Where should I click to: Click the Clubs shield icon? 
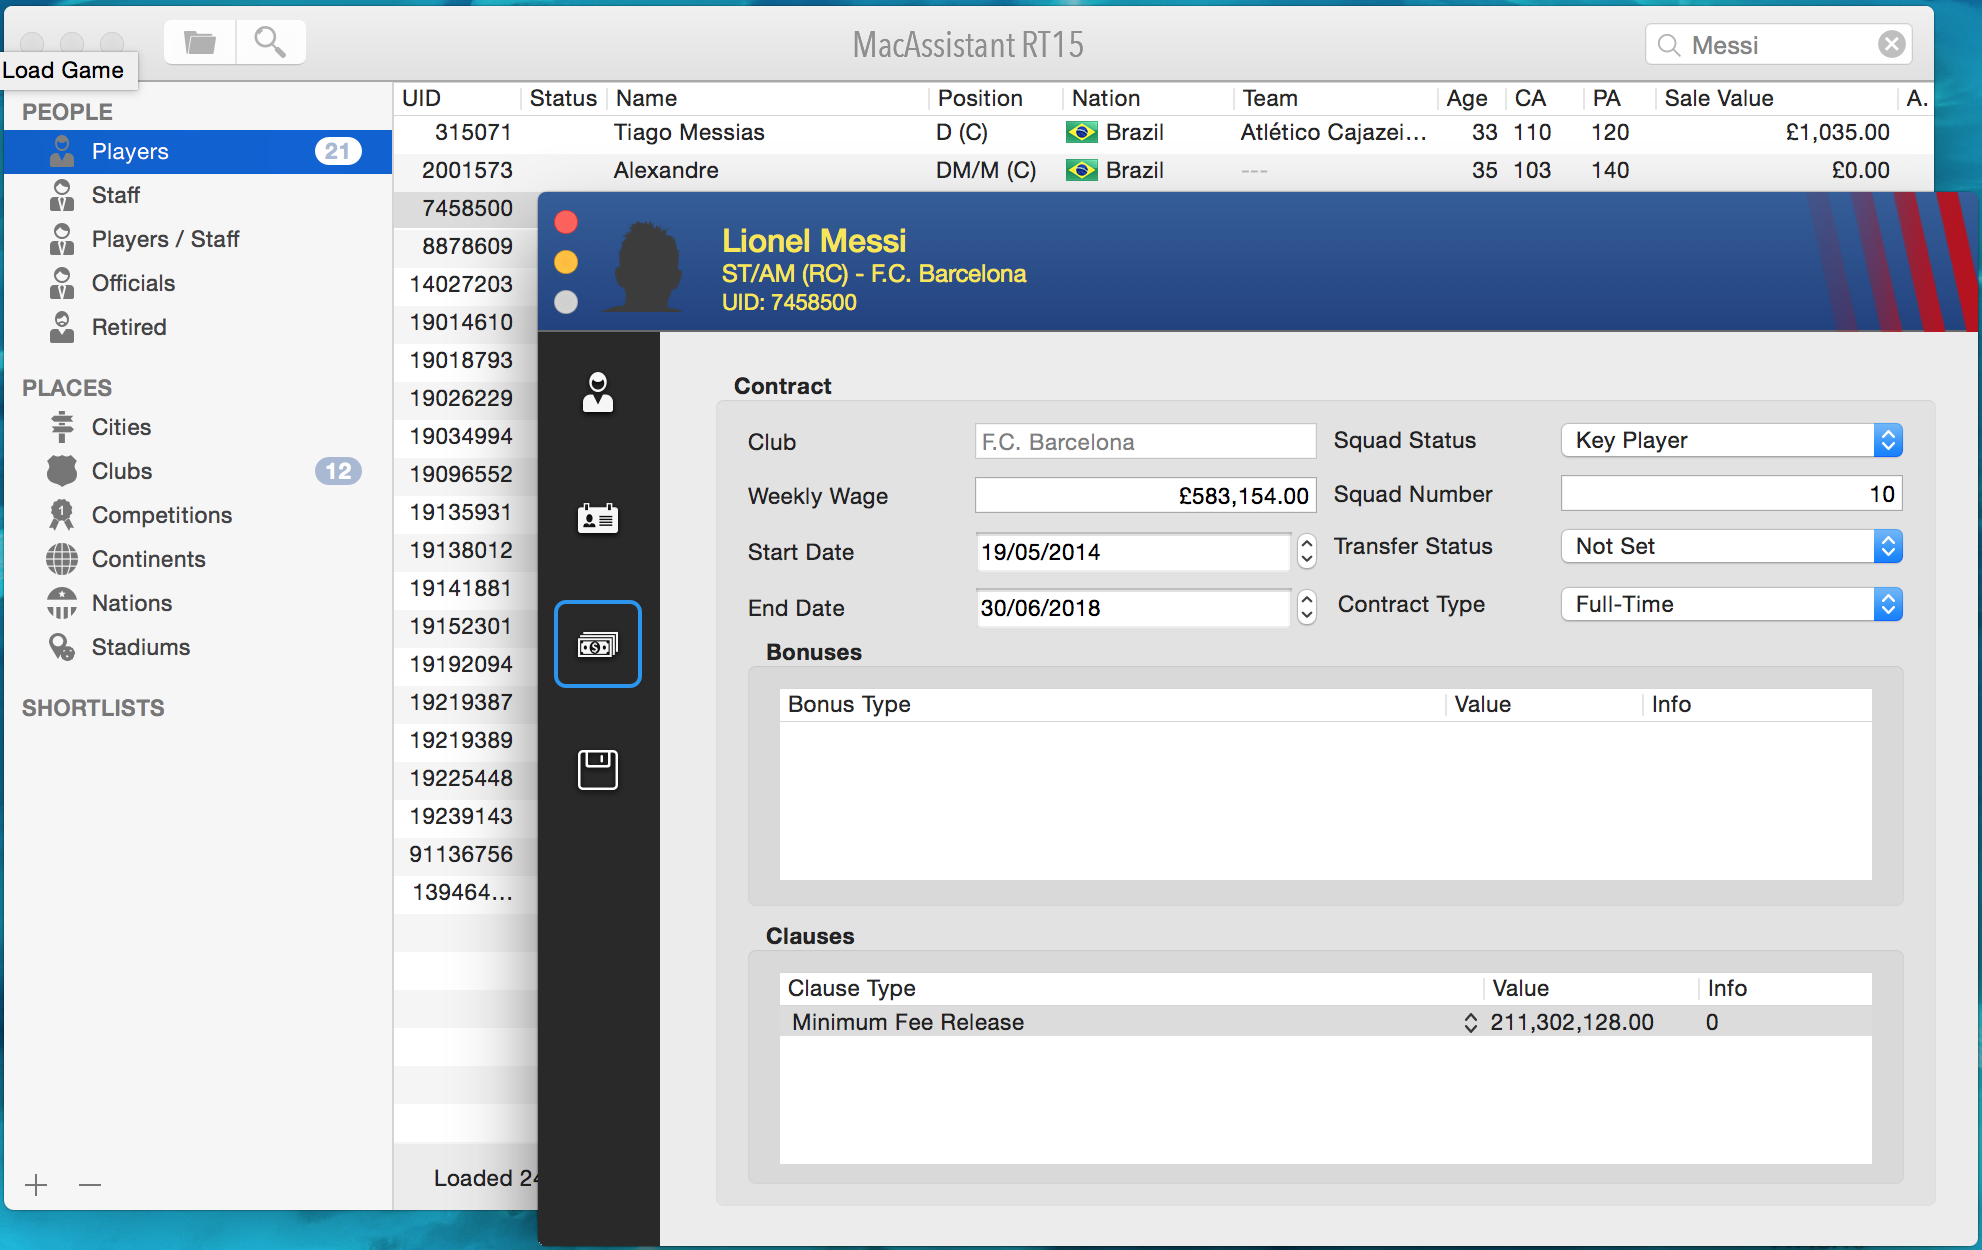pyautogui.click(x=62, y=471)
